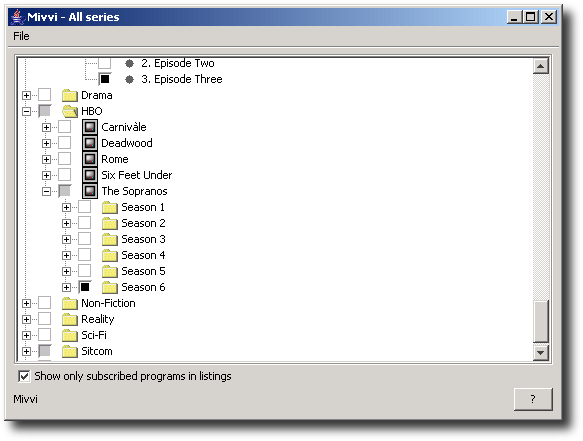Click the scrollbar down arrow
This screenshot has height=441, width=583.
[540, 352]
